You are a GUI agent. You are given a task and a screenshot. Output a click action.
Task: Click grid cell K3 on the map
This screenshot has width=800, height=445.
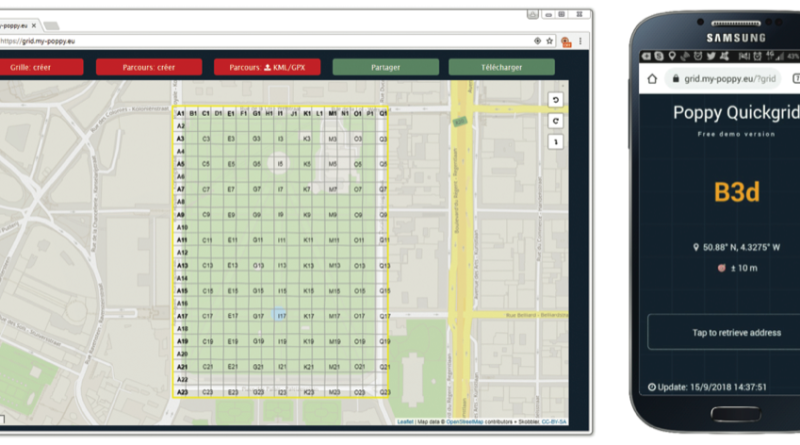[307, 139]
